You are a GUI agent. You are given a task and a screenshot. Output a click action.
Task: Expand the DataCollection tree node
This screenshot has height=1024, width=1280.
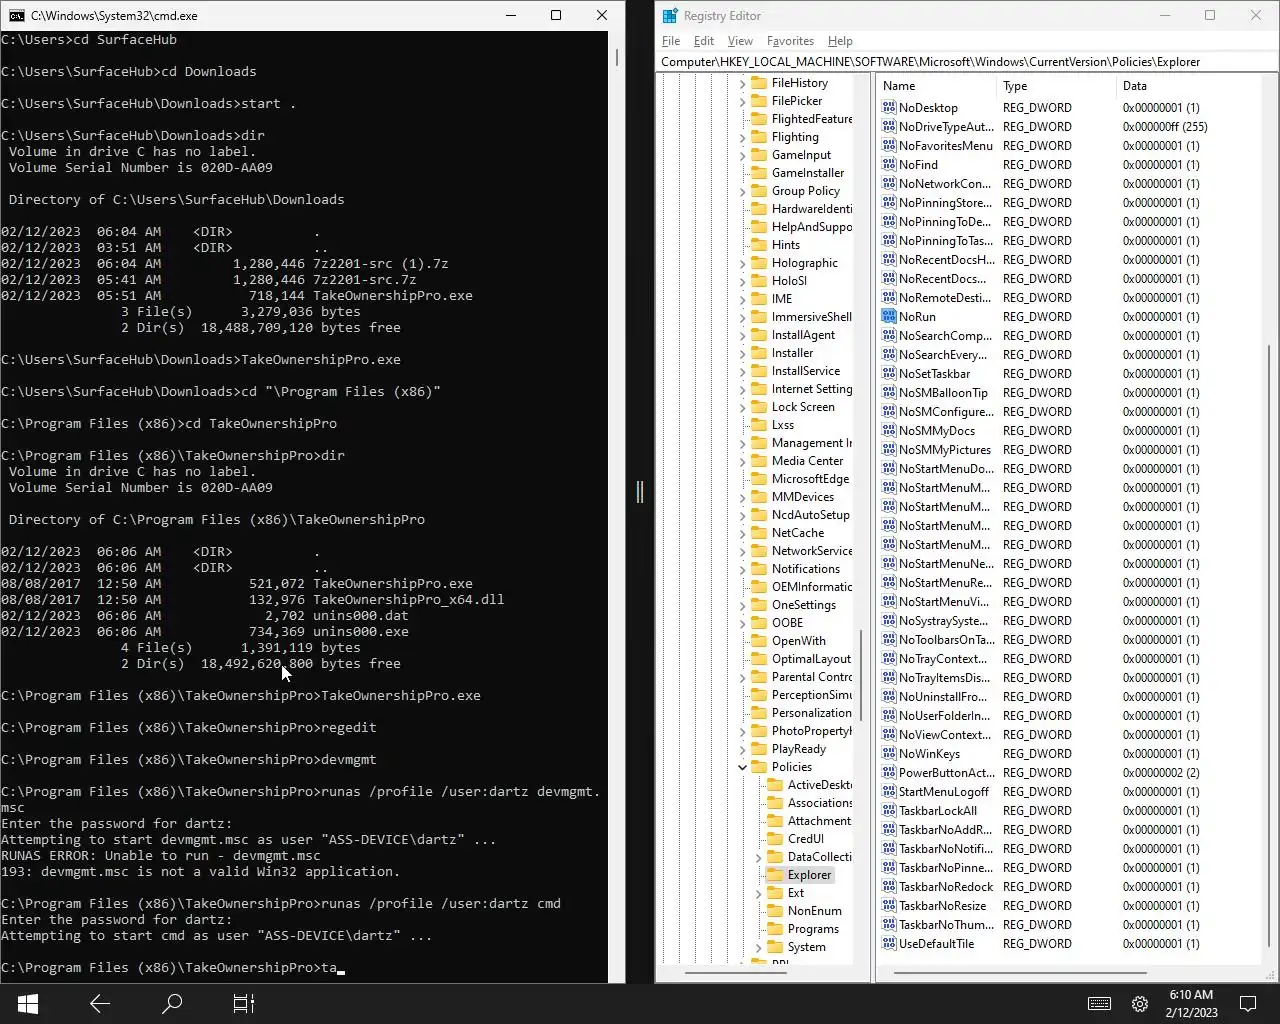[758, 857]
